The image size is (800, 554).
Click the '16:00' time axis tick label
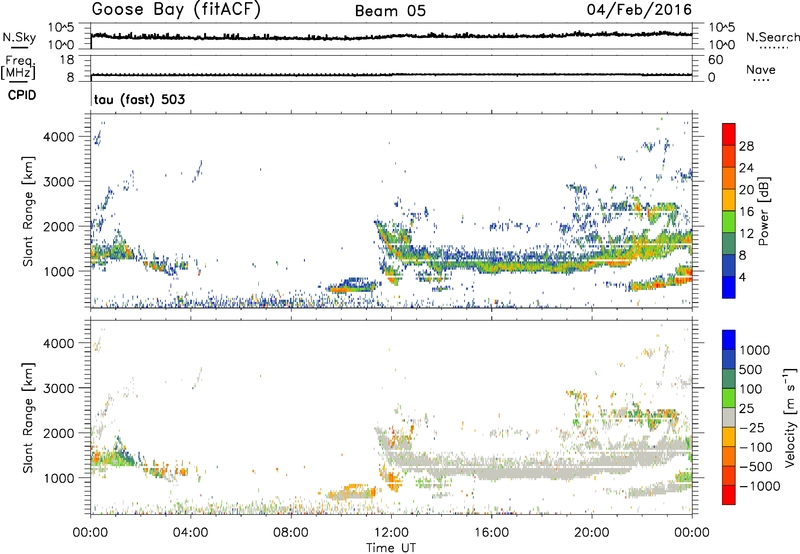pos(491,533)
